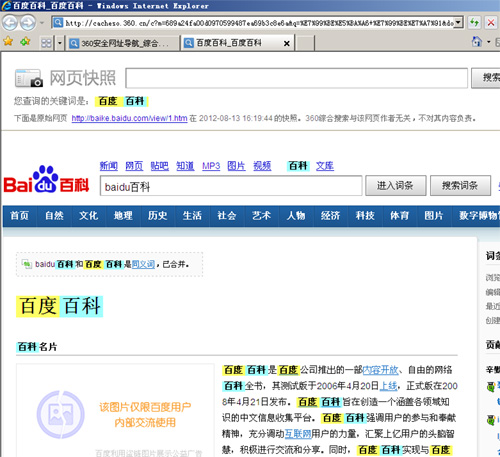Click the browser Back arrow button
500x457 pixels.
click(x=10, y=23)
